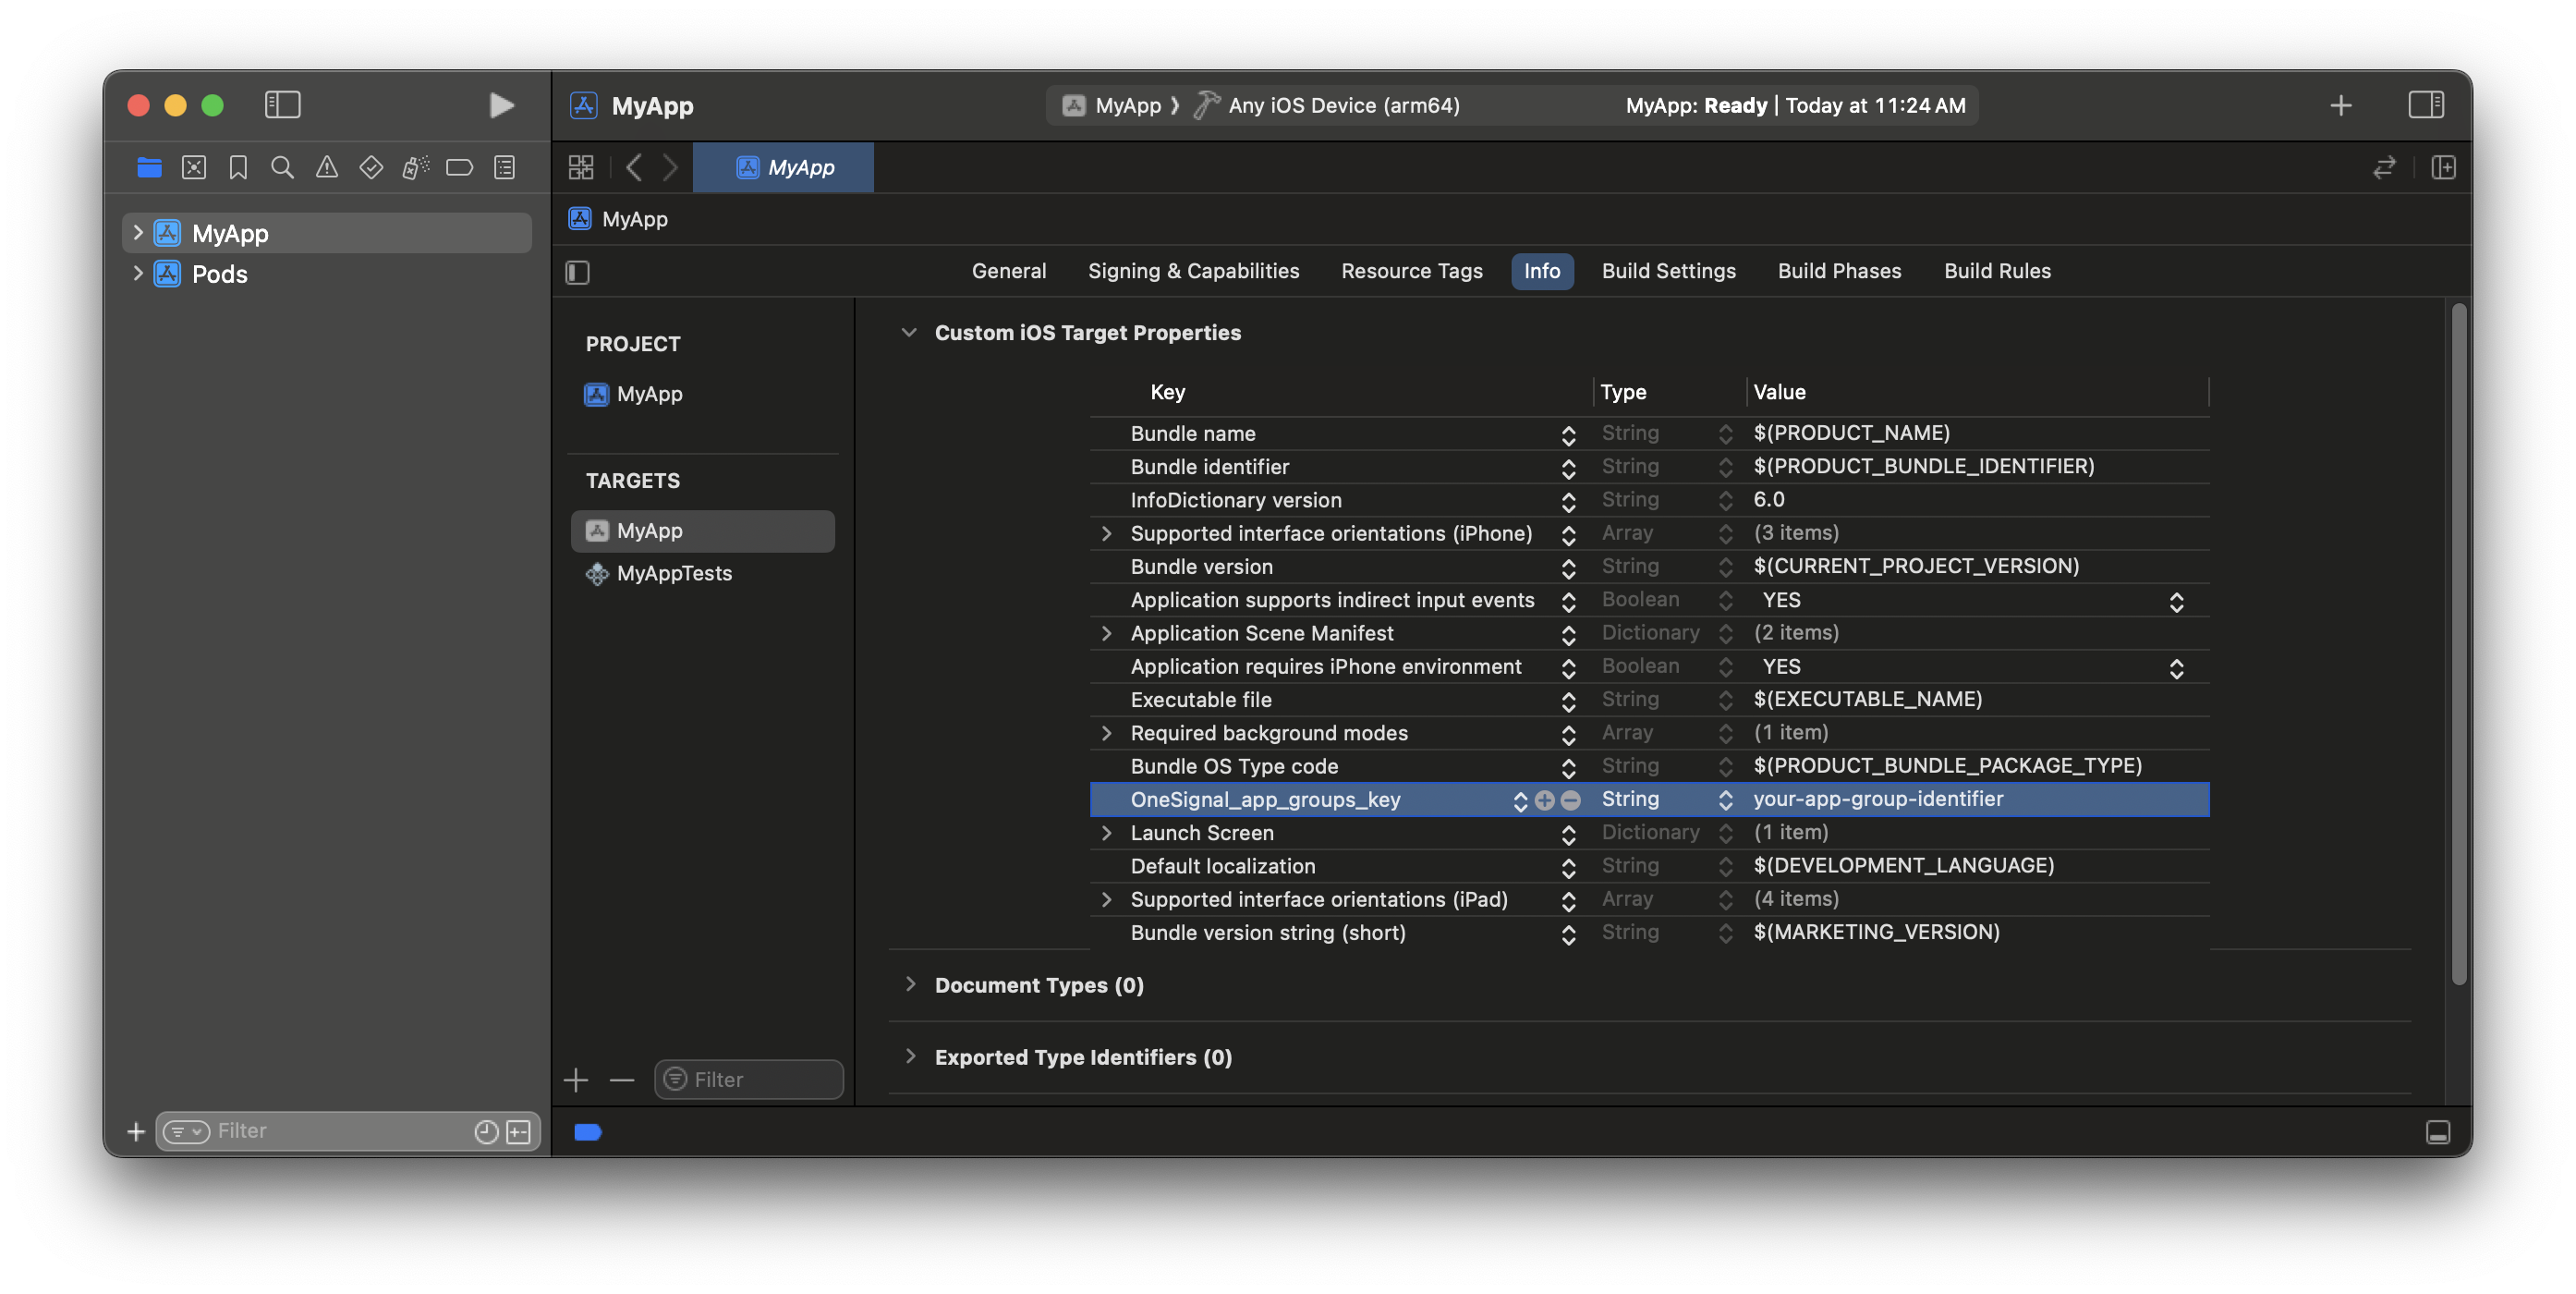Image resolution: width=2576 pixels, height=1294 pixels.
Task: Click the Run play button
Action: click(x=501, y=105)
